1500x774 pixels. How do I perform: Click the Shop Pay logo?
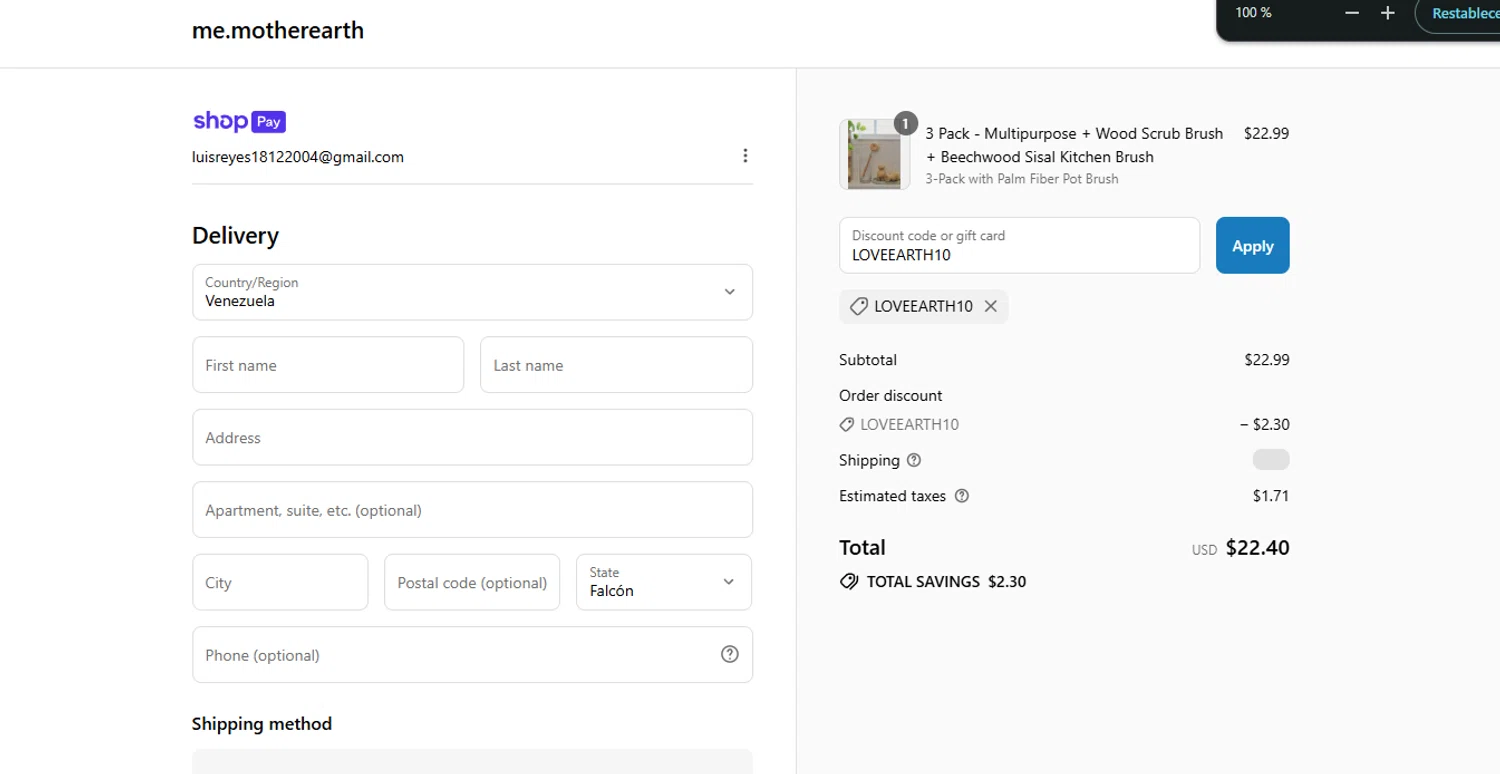[x=240, y=121]
